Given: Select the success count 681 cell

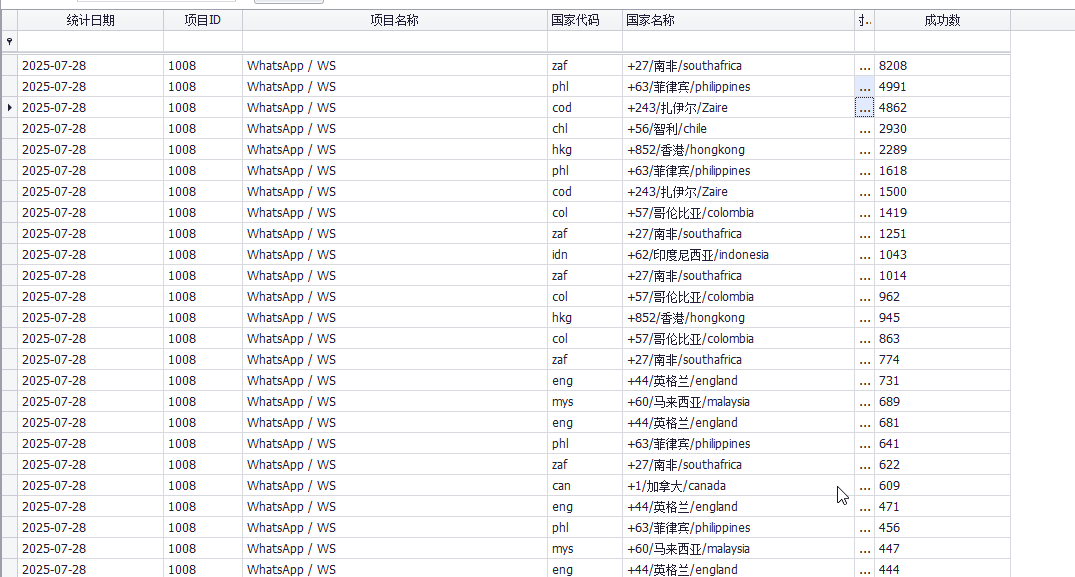Looking at the screenshot, I should [943, 423].
